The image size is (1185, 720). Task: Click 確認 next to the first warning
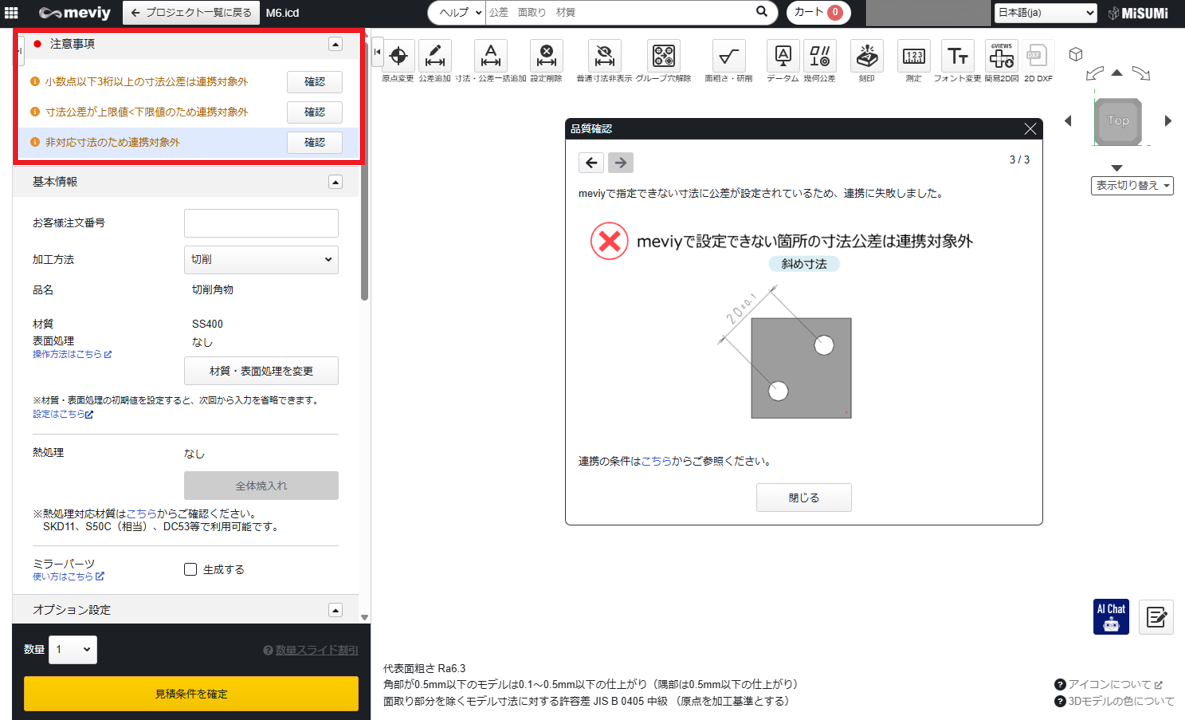[315, 81]
